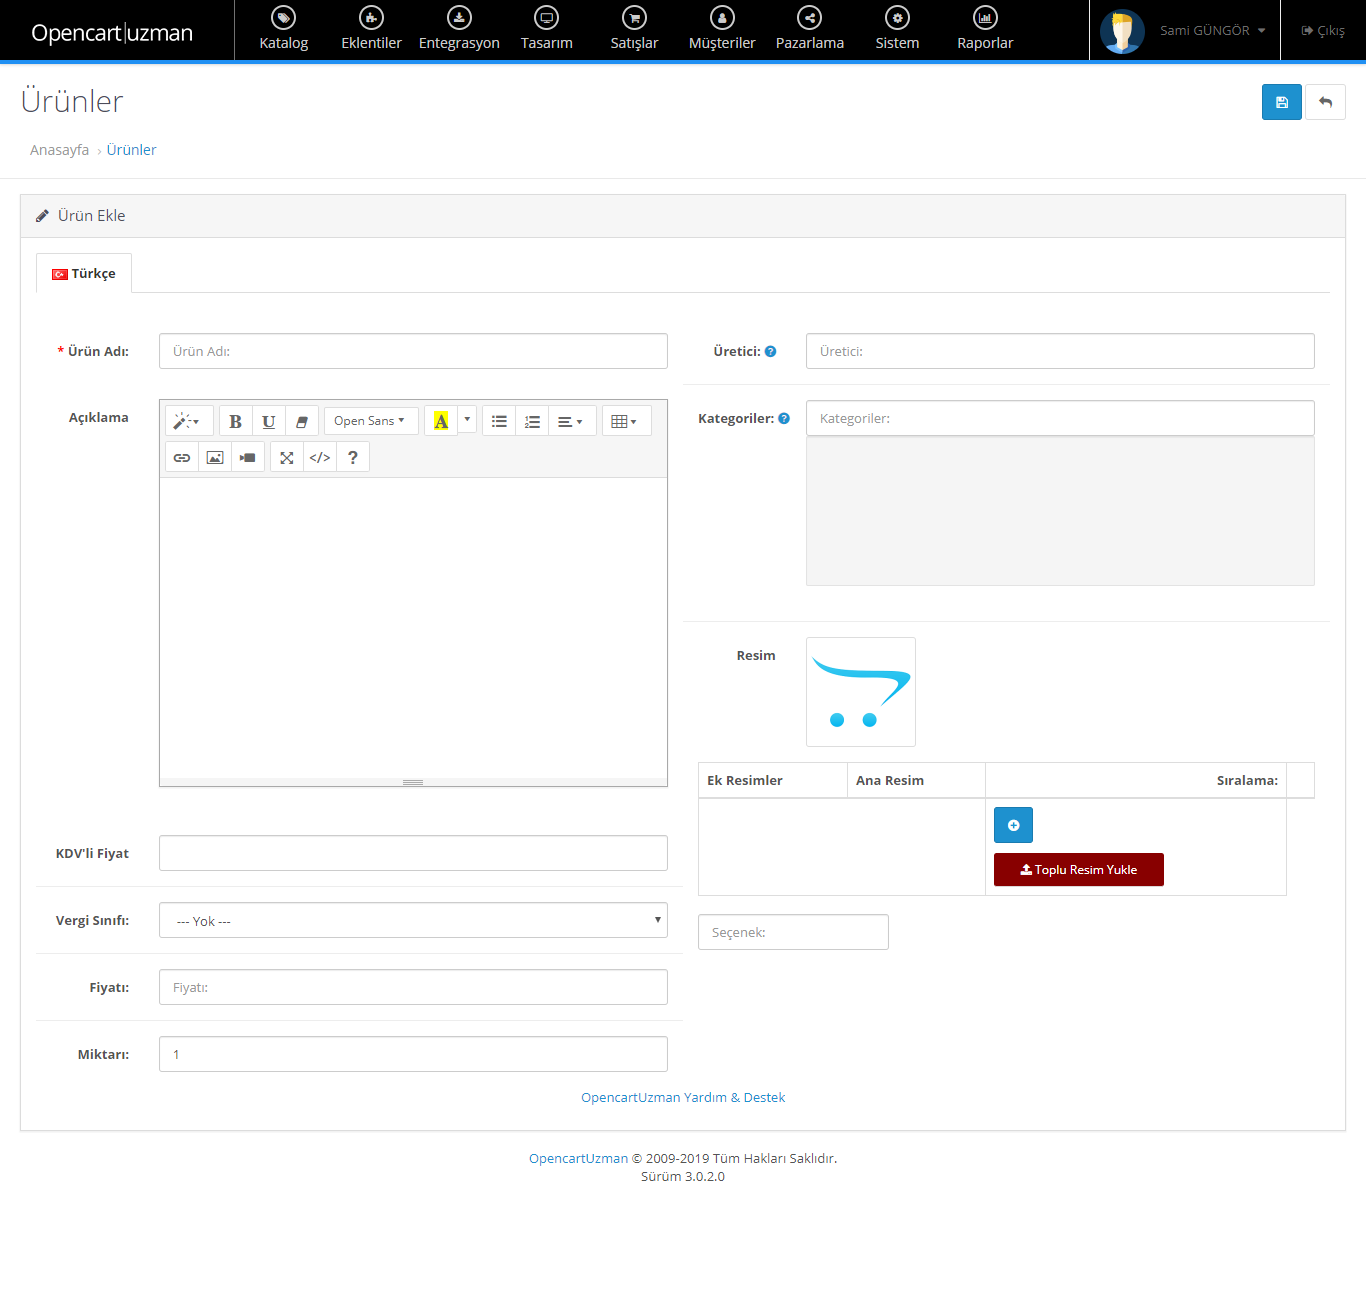Open the Katalog menu
This screenshot has height=1289, width=1366.
(x=283, y=30)
